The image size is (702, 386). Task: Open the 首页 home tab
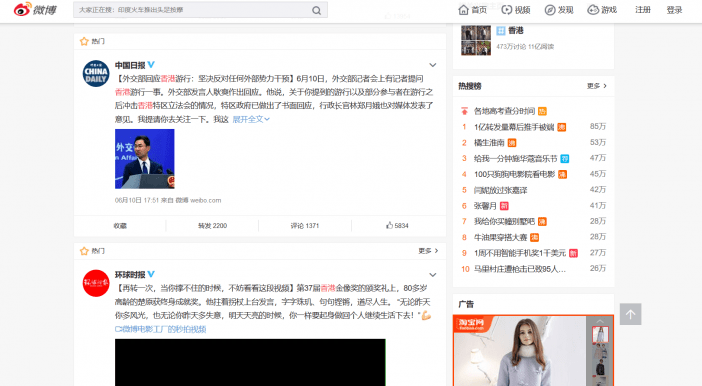(473, 10)
